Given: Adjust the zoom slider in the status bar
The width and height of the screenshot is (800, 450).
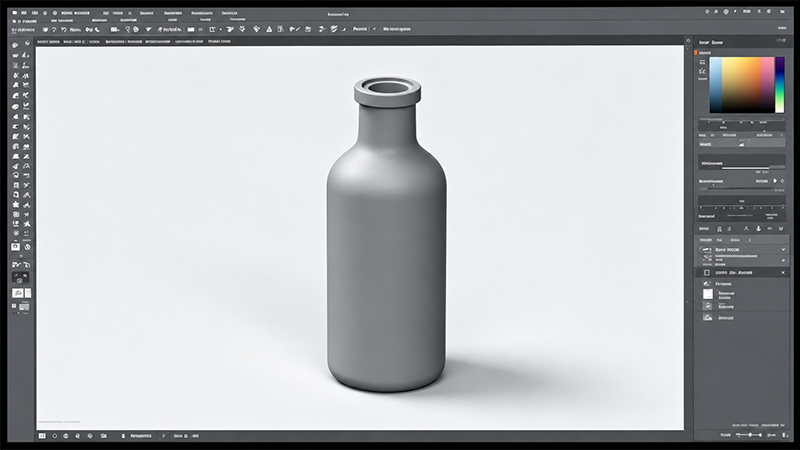Looking at the screenshot, I should (x=748, y=435).
